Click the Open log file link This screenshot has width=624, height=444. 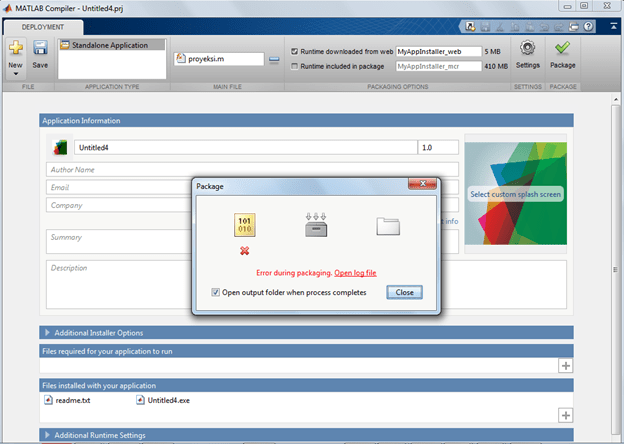355,273
